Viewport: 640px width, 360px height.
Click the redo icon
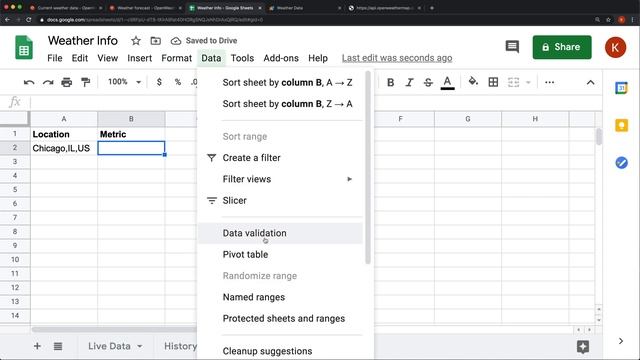pyautogui.click(x=48, y=82)
